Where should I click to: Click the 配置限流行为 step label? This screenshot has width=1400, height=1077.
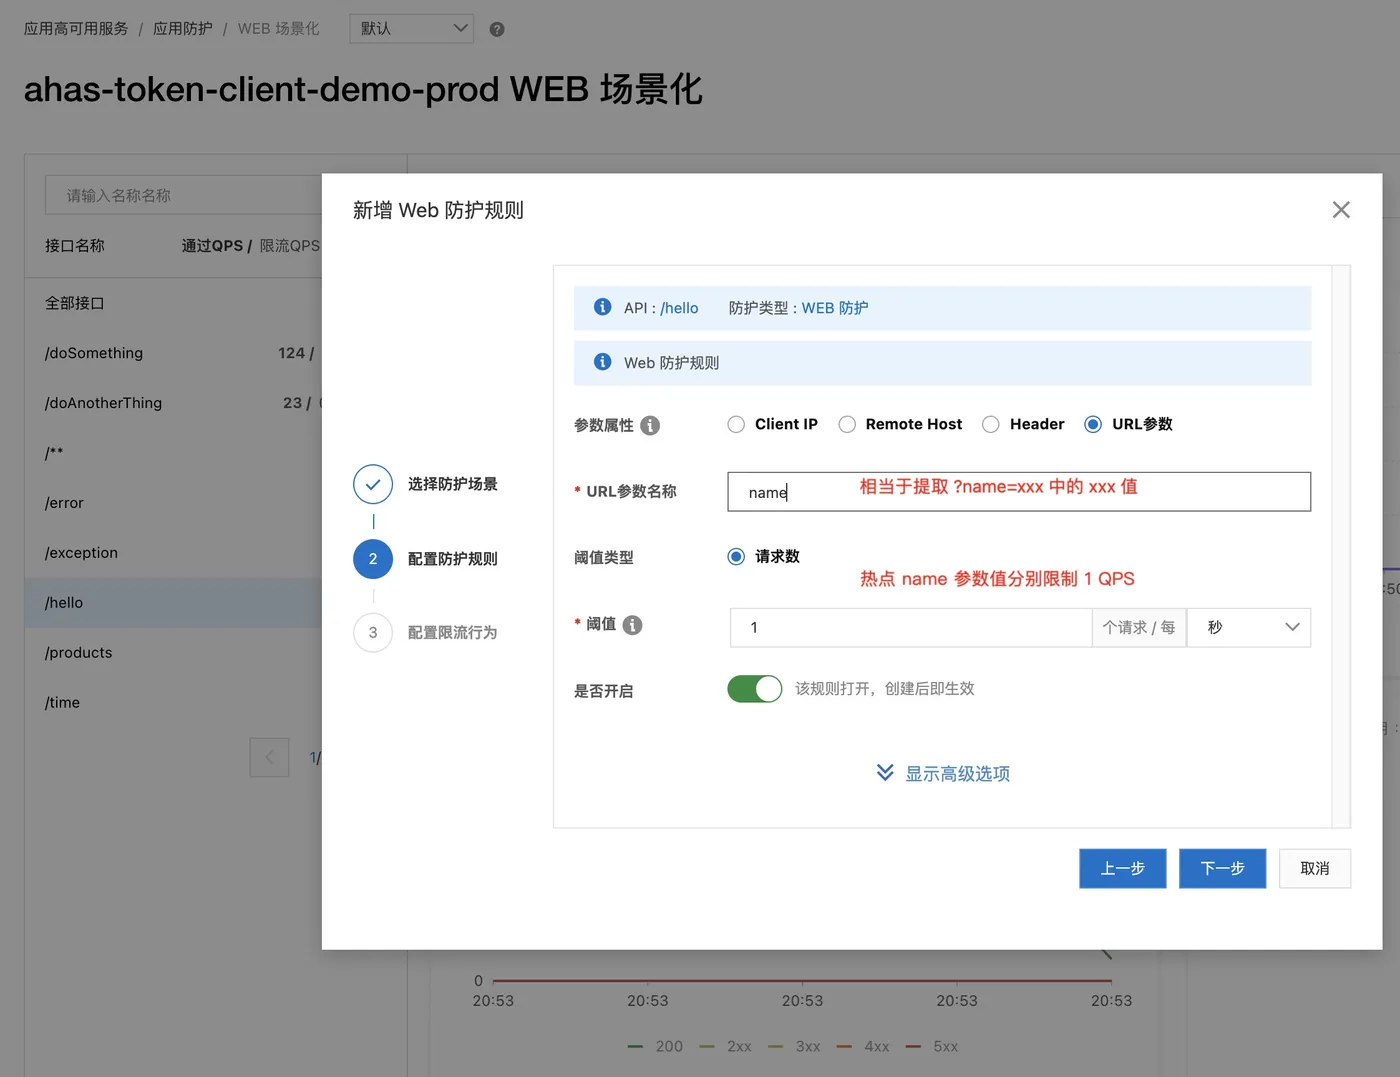[452, 633]
